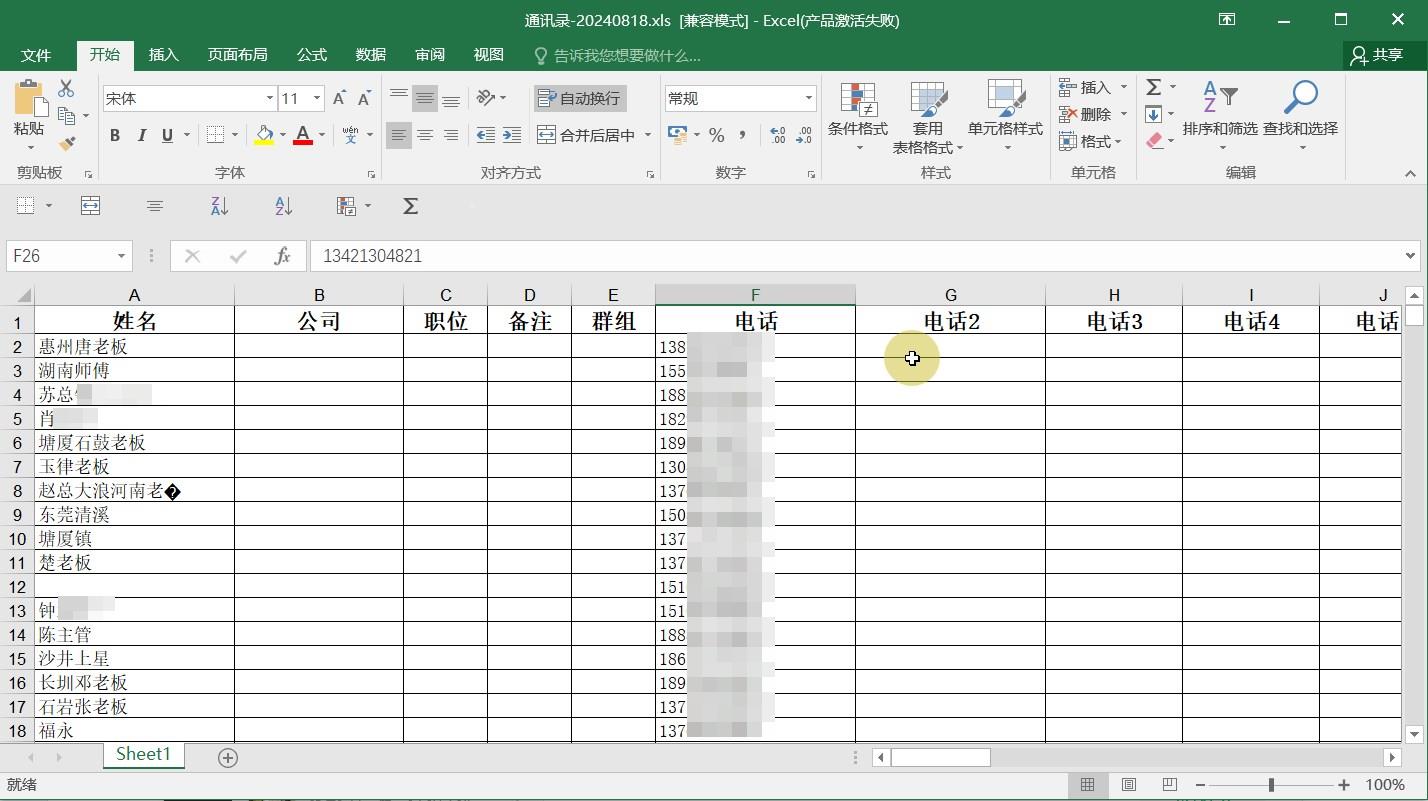Viewport: 1428px width, 801px height.
Task: Toggle Top Align
Action: (398, 98)
